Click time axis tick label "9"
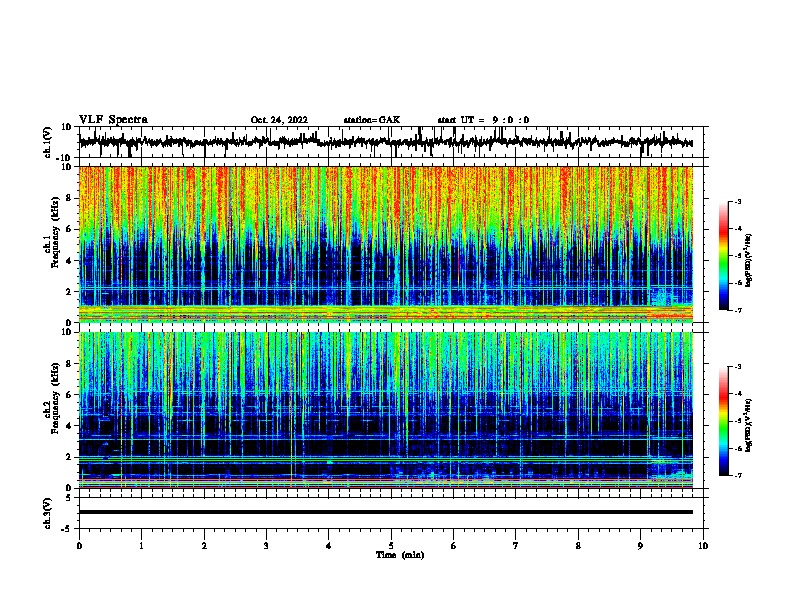This screenshot has width=792, height=612. (x=640, y=546)
